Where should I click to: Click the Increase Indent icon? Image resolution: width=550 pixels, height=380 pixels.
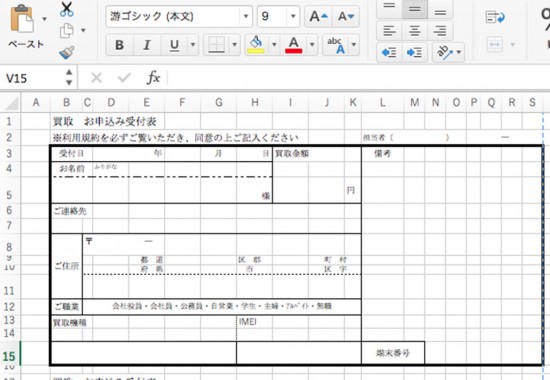coord(415,53)
